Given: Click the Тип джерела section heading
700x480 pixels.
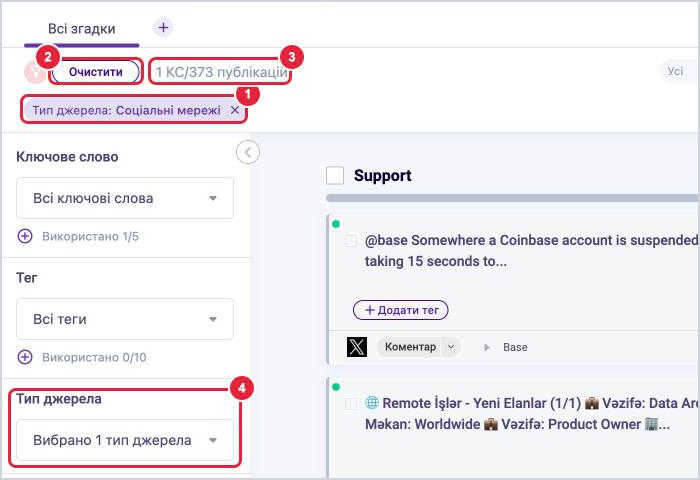Looking at the screenshot, I should (59, 399).
